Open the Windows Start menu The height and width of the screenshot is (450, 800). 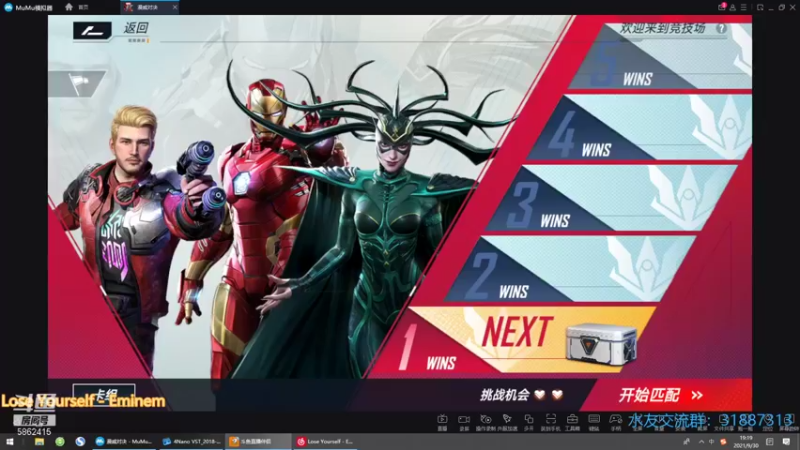click(9, 442)
